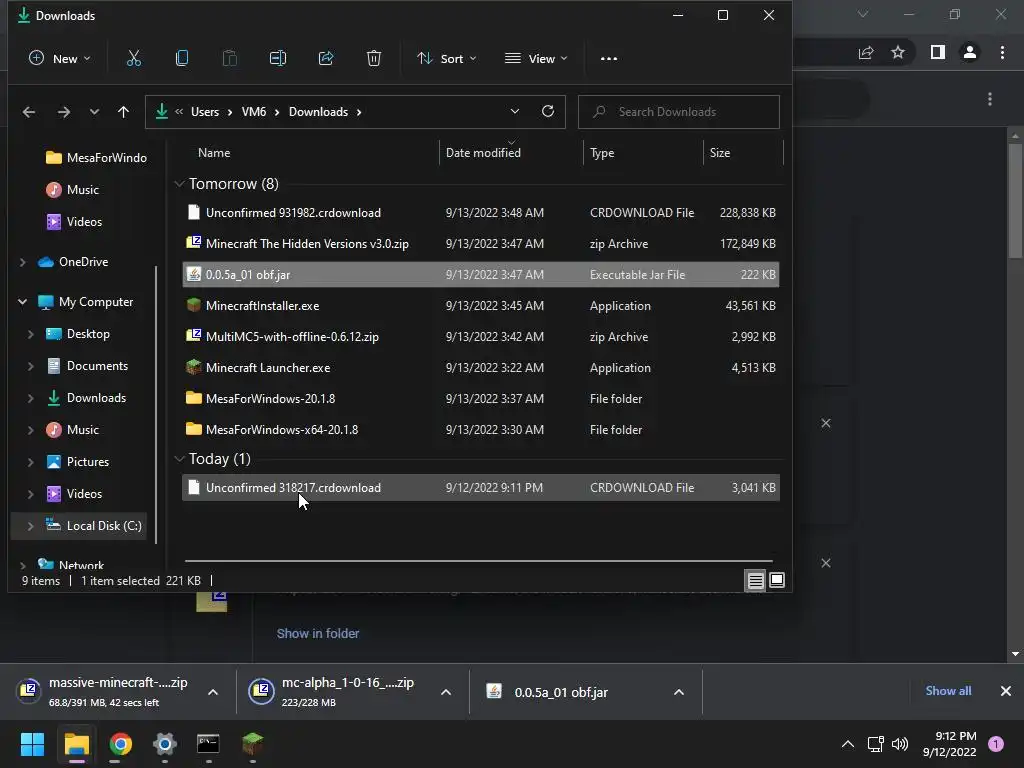Click the volume speaker tray icon

point(900,744)
